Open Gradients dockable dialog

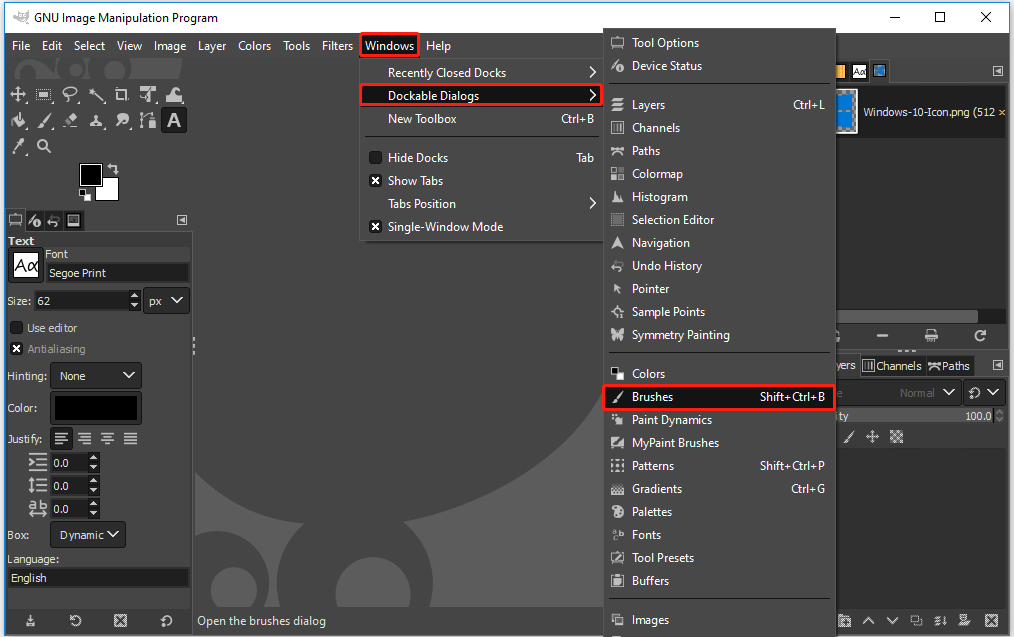point(719,489)
